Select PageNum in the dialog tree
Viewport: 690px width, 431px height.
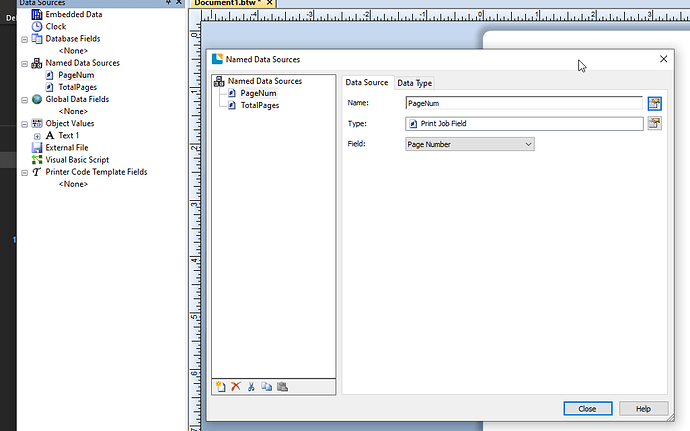point(258,93)
